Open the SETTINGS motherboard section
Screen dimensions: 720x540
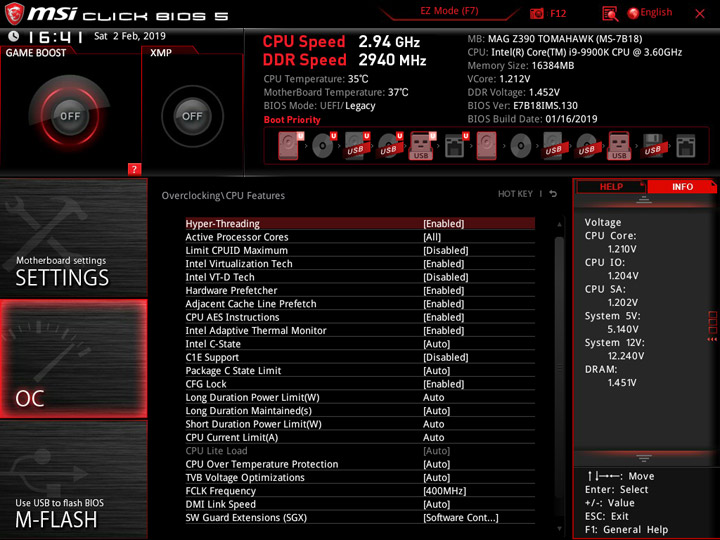click(x=73, y=238)
